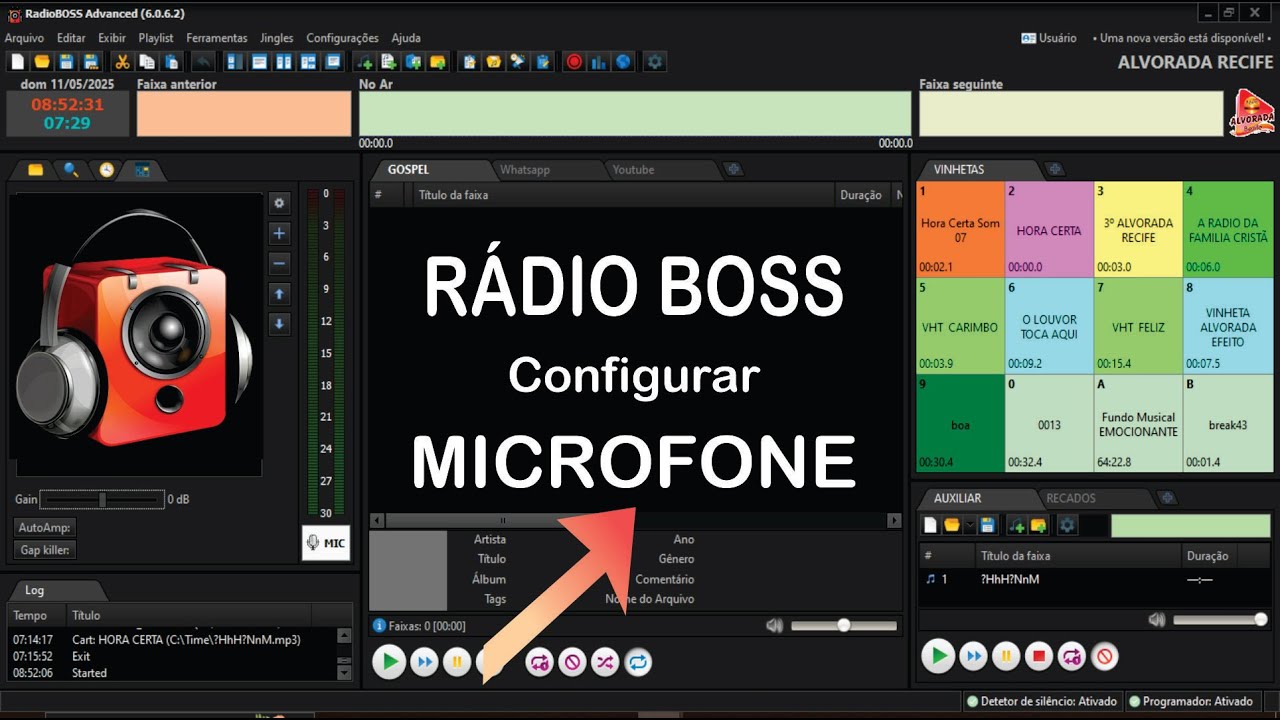1280x720 pixels.
Task: Click the down arrow button beside the artwork
Action: tap(280, 324)
